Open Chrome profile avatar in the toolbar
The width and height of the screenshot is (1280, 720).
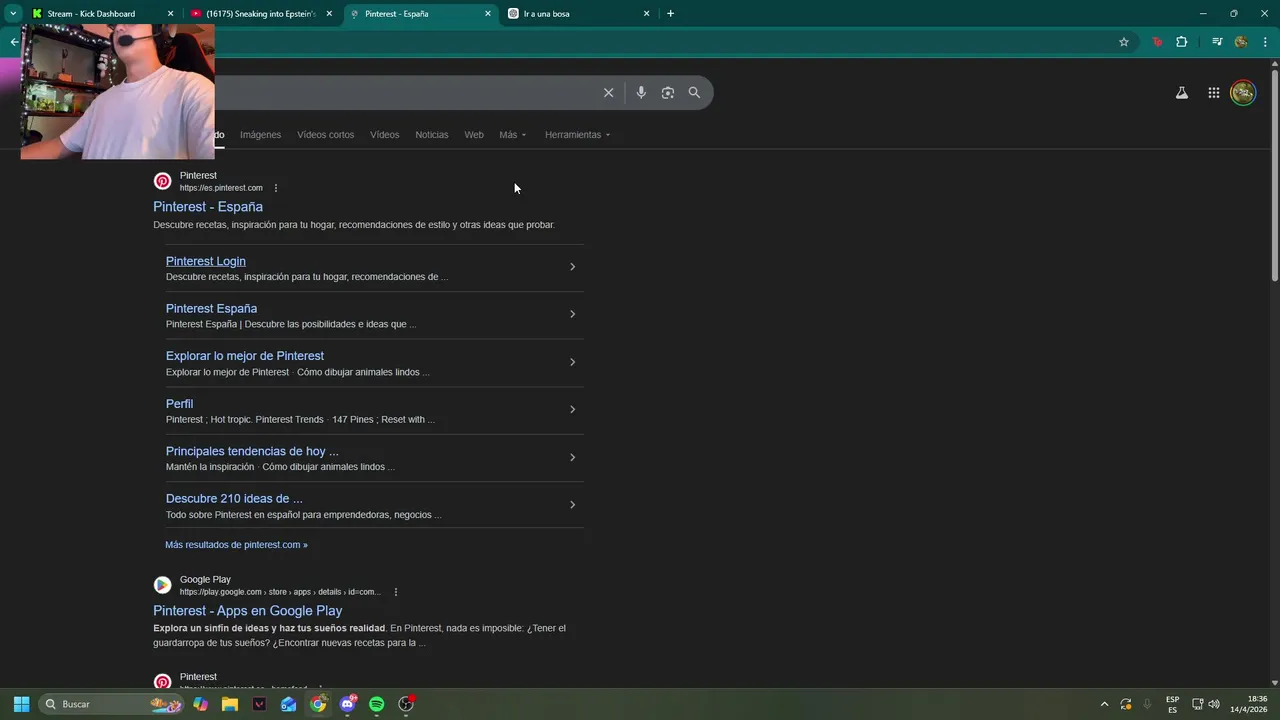pos(1241,42)
